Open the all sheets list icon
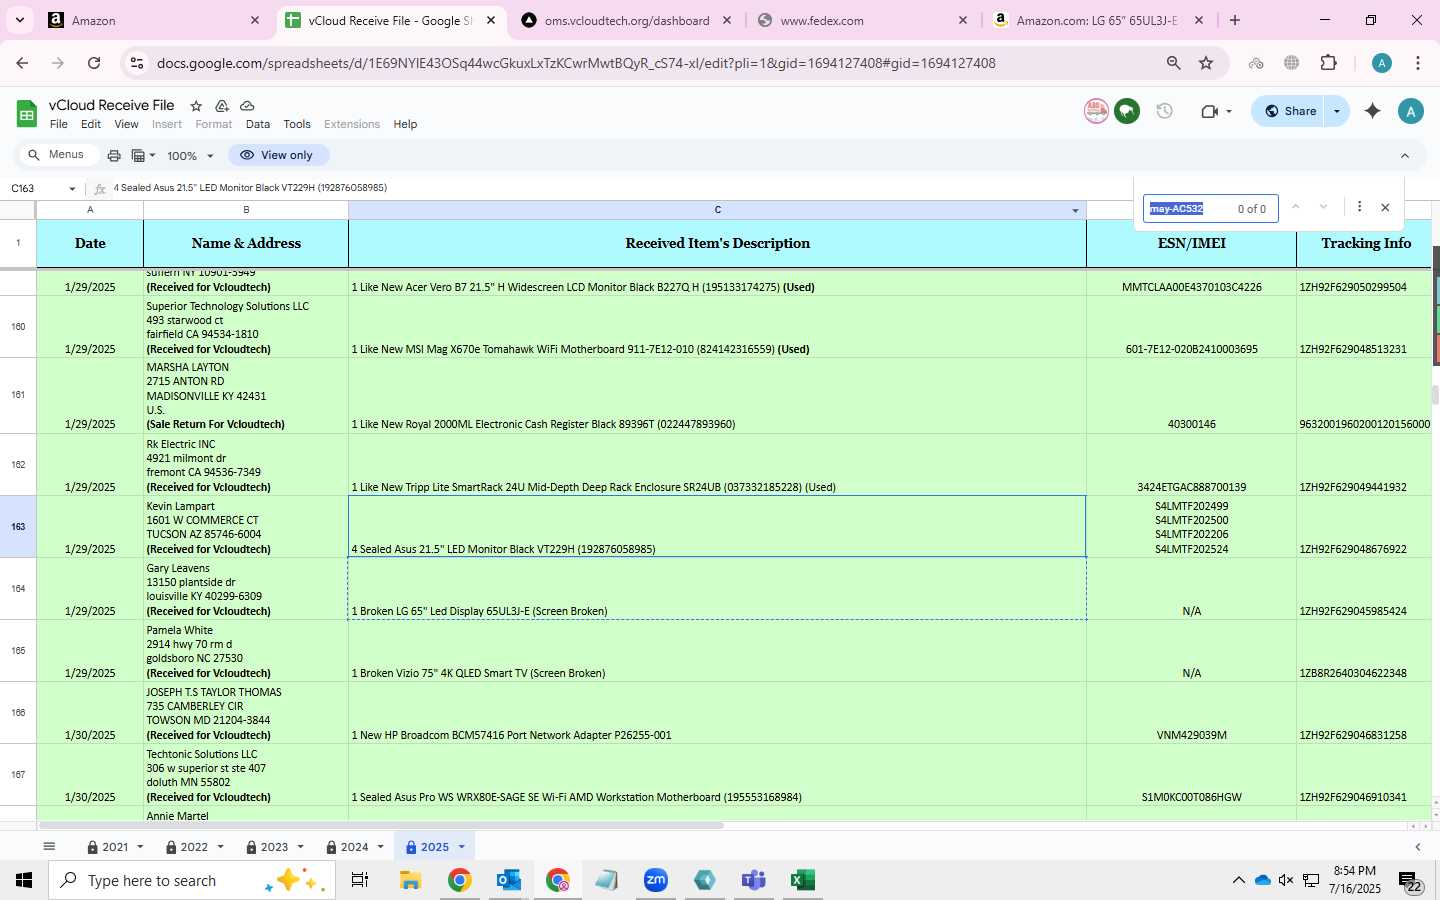The image size is (1440, 900). click(x=49, y=846)
